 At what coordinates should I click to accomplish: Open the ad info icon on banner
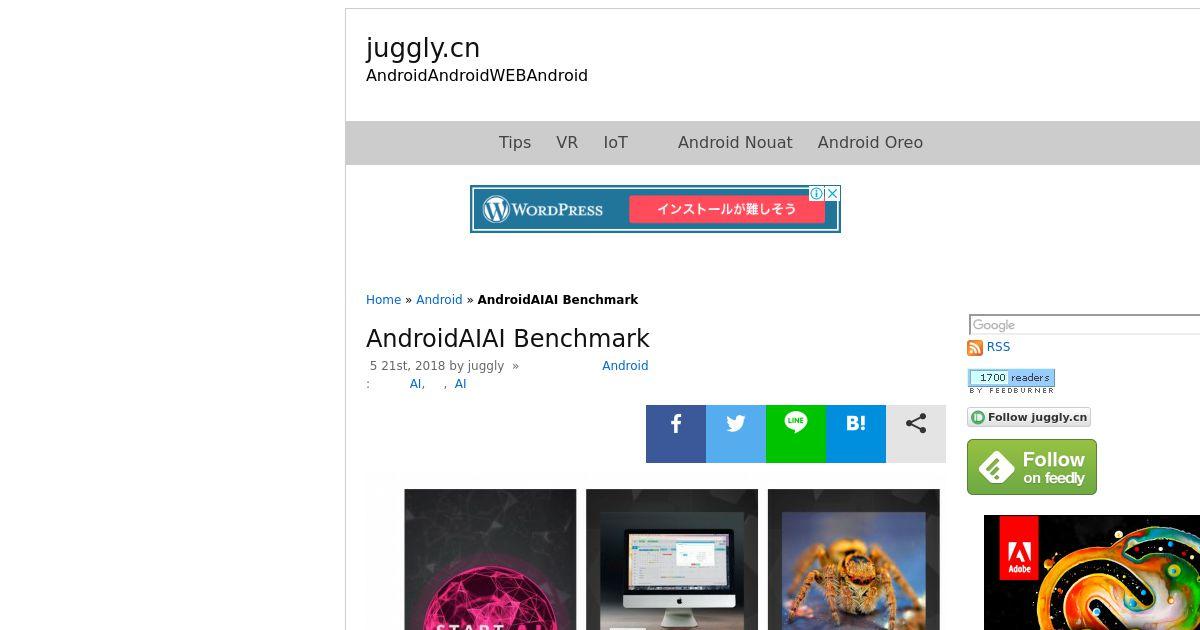coord(817,194)
